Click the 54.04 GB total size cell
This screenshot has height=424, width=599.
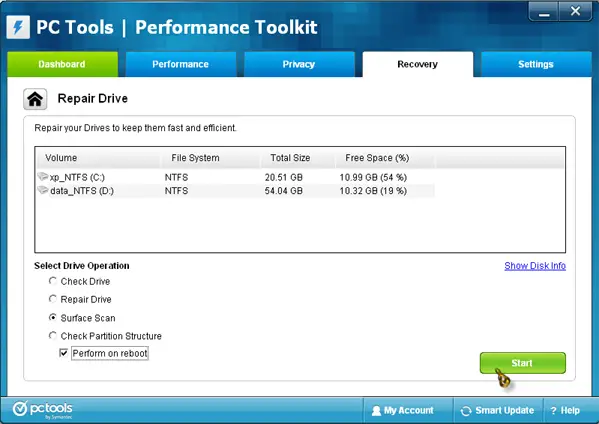(x=283, y=191)
